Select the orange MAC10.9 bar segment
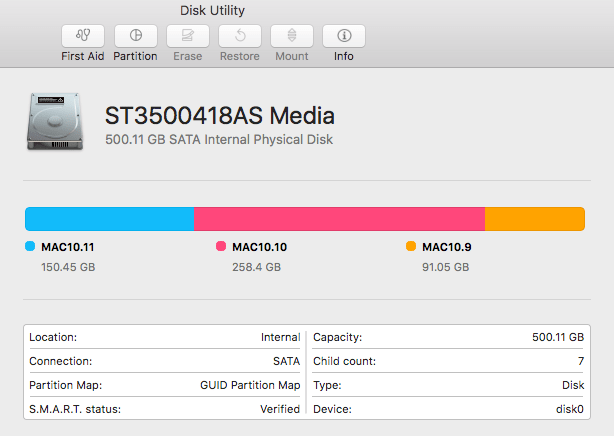Viewport: 614px width, 436px height. [x=535, y=219]
